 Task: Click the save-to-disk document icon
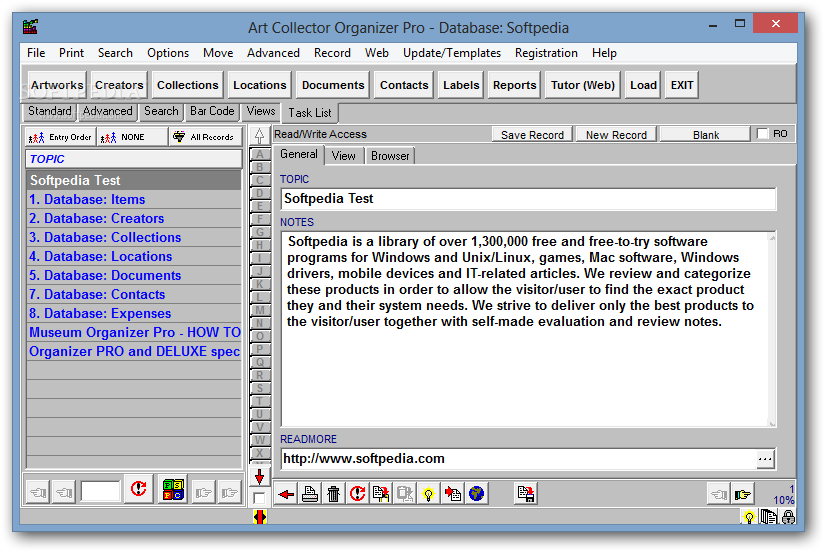click(525, 494)
